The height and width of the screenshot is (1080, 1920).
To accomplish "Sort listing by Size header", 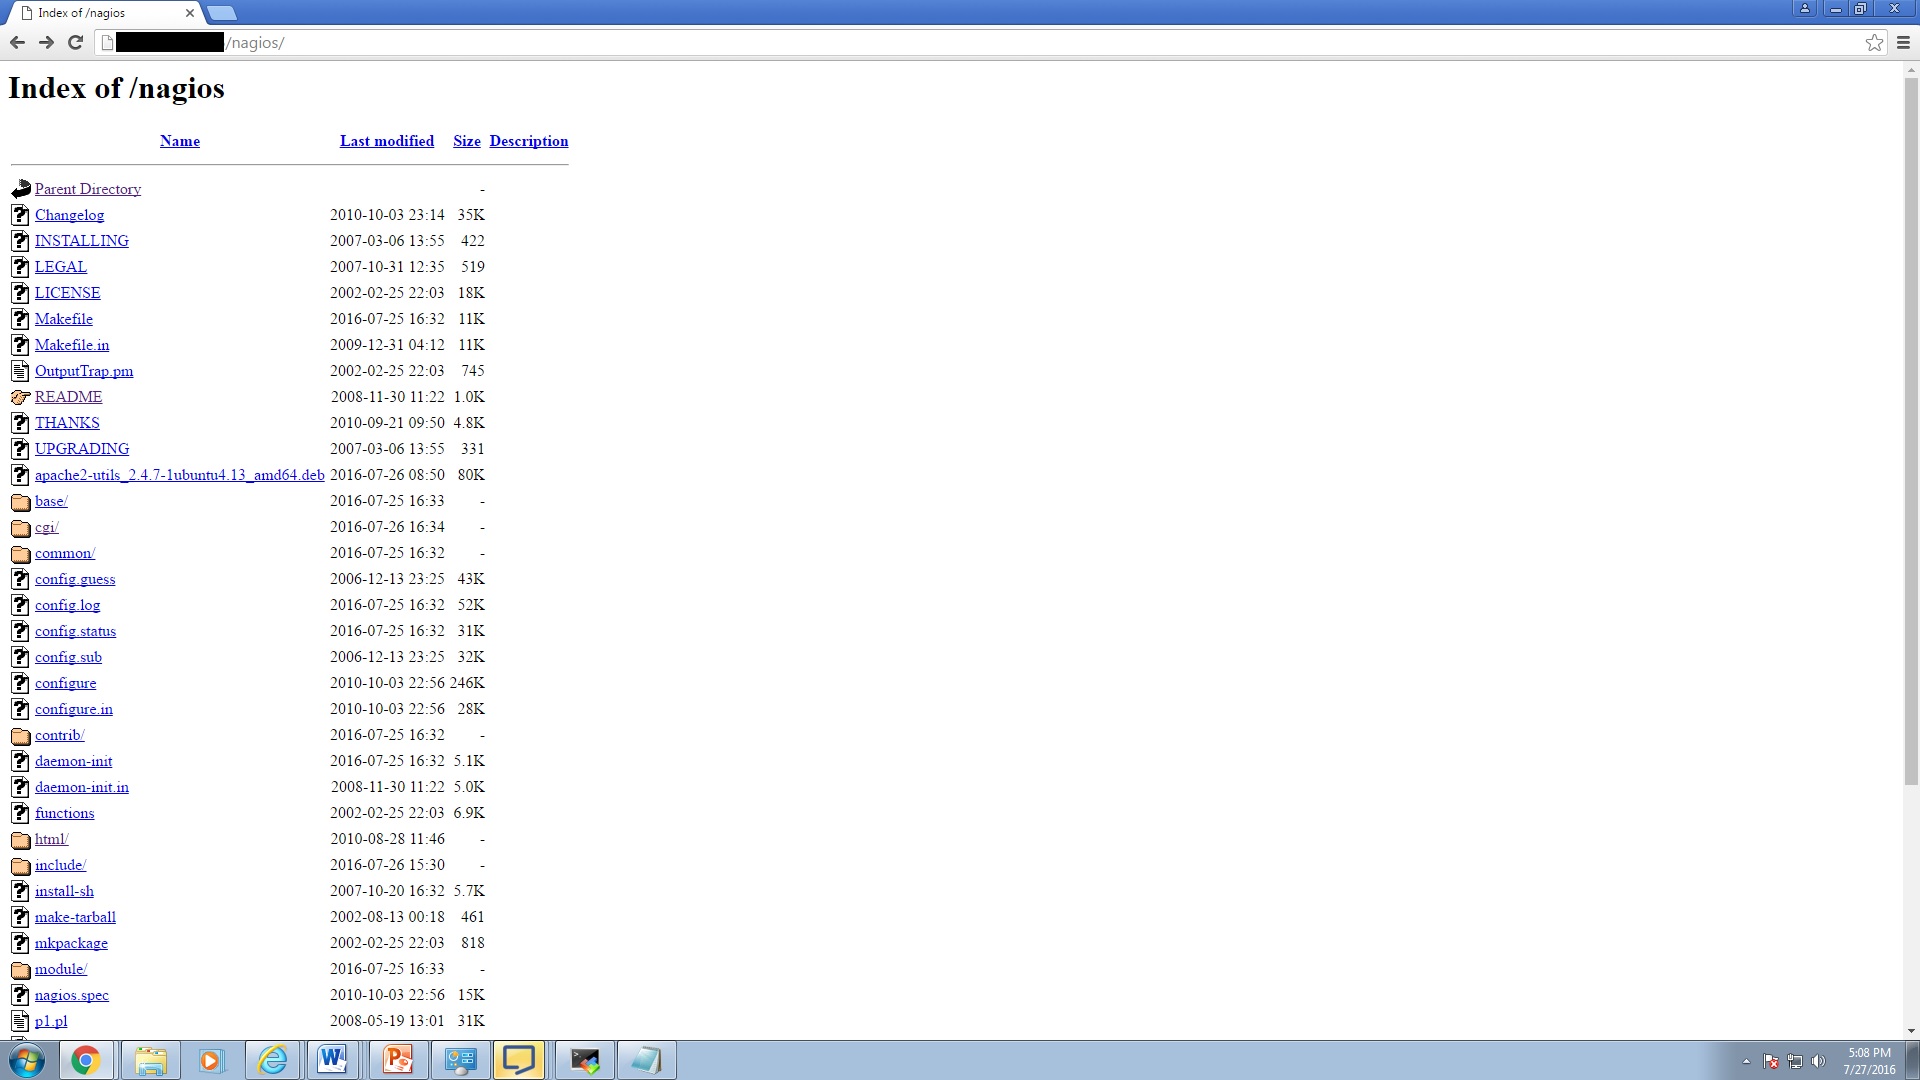I will click(x=467, y=141).
